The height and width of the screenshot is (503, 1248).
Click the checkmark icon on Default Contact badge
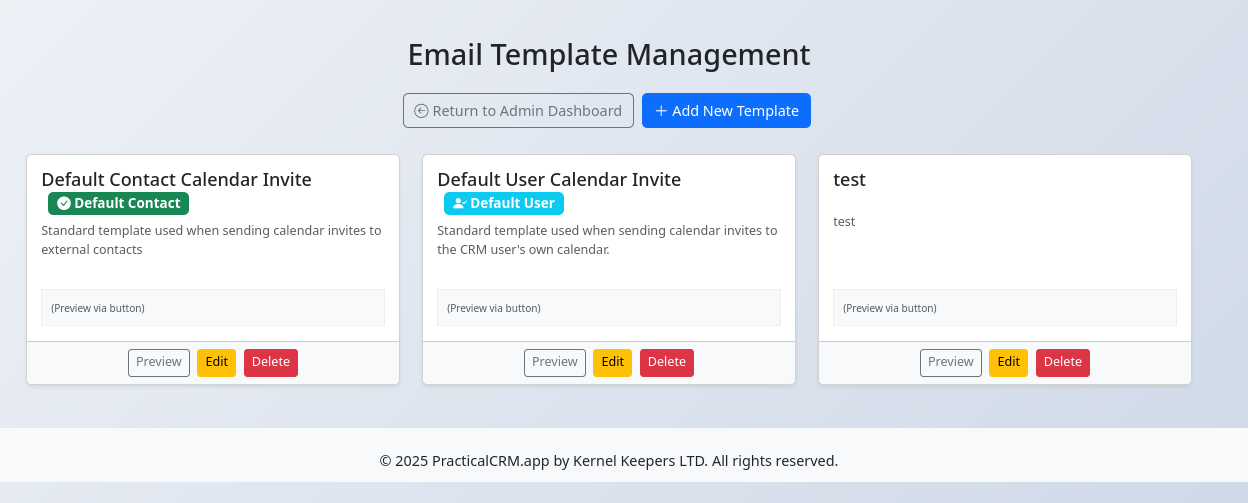pyautogui.click(x=64, y=203)
